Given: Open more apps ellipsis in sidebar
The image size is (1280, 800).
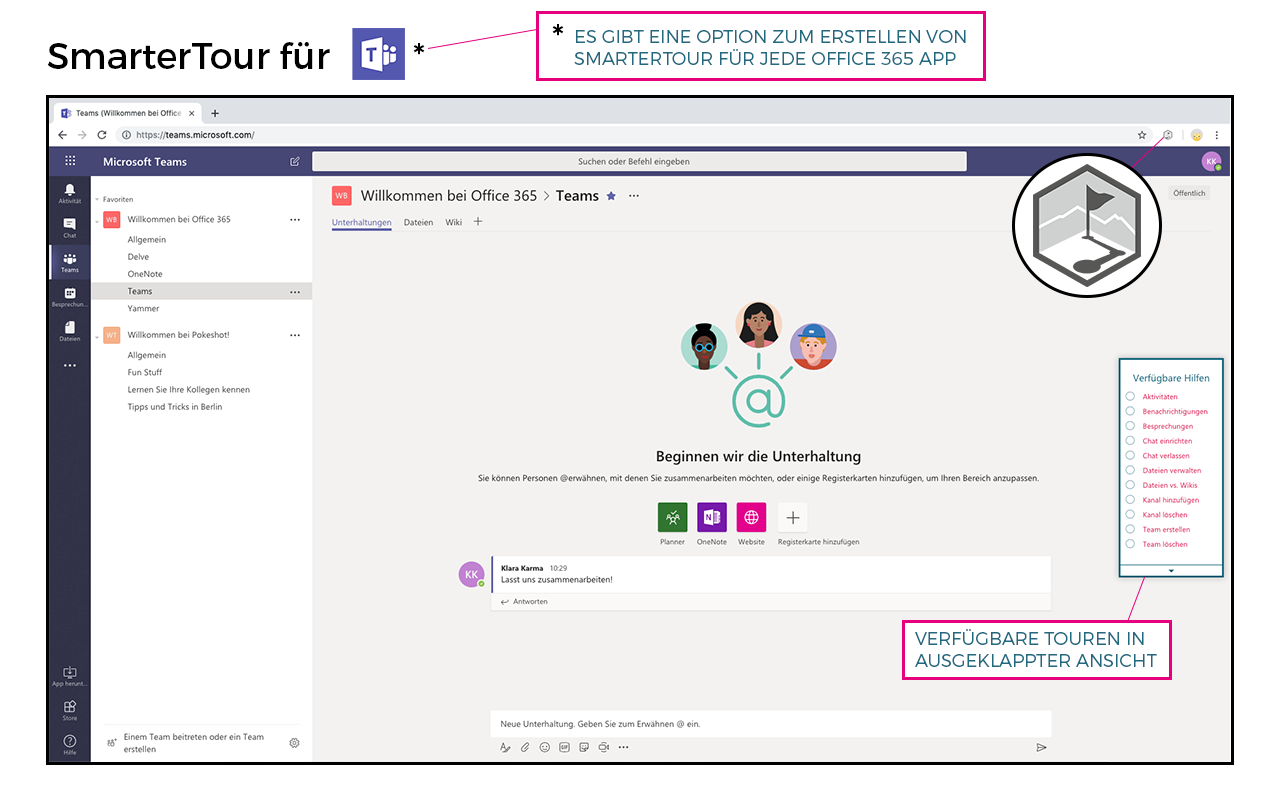Looking at the screenshot, I should pos(69,366).
